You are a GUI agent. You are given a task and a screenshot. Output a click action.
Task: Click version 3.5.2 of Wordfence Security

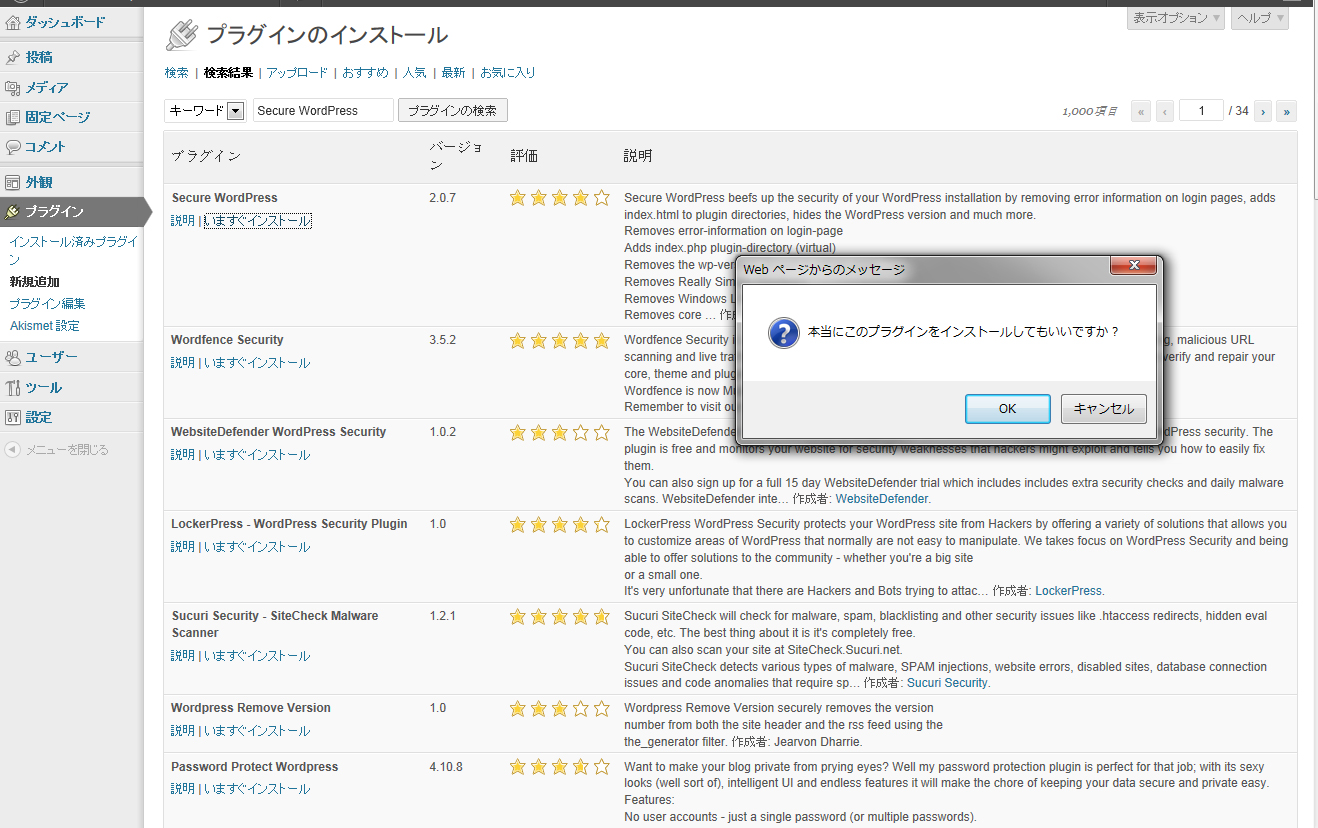tap(443, 340)
